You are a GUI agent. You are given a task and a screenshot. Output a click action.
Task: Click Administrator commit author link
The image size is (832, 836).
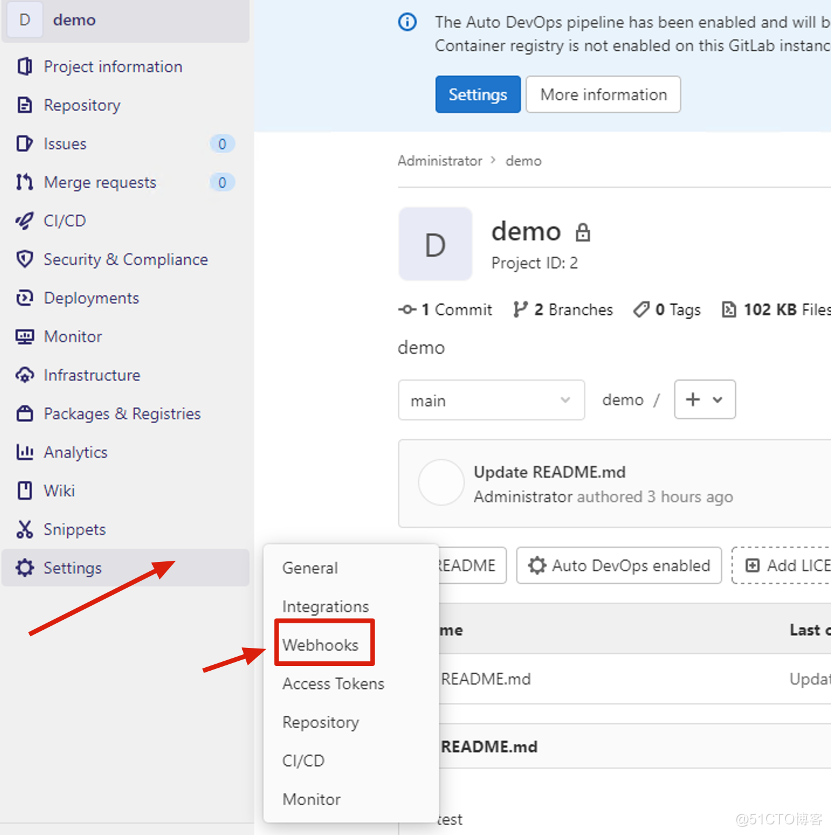523,497
